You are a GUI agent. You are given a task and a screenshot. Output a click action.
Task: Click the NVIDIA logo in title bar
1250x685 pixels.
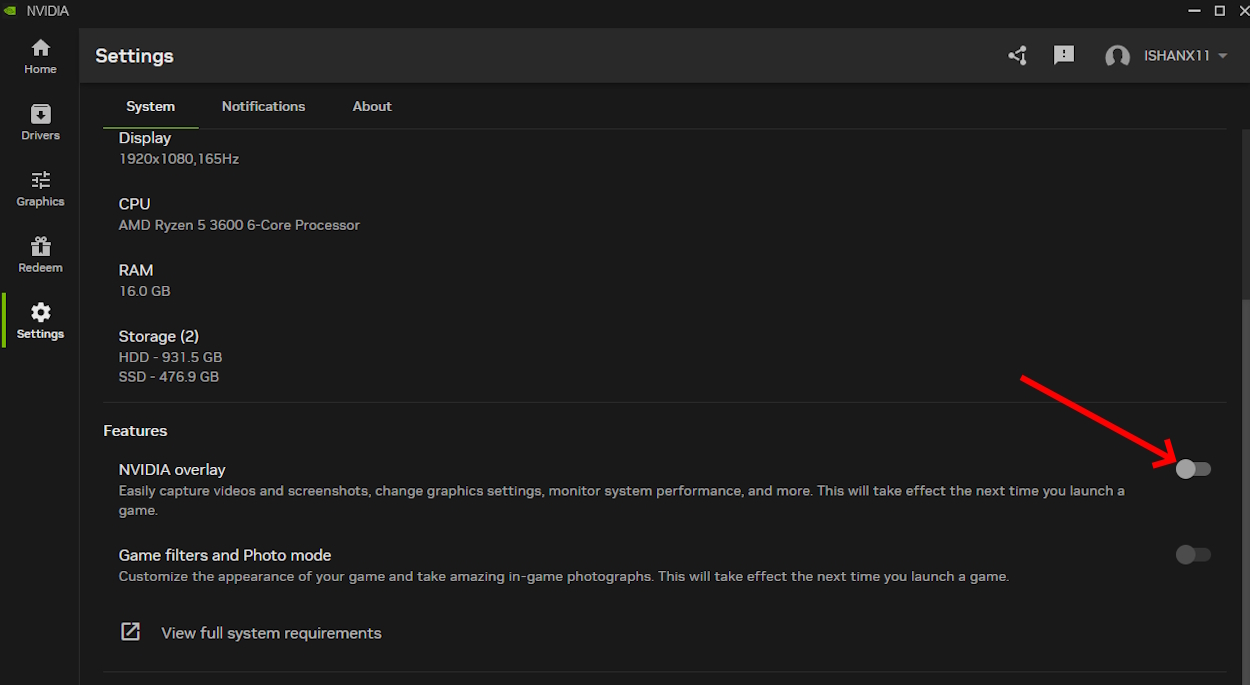pyautogui.click(x=9, y=11)
